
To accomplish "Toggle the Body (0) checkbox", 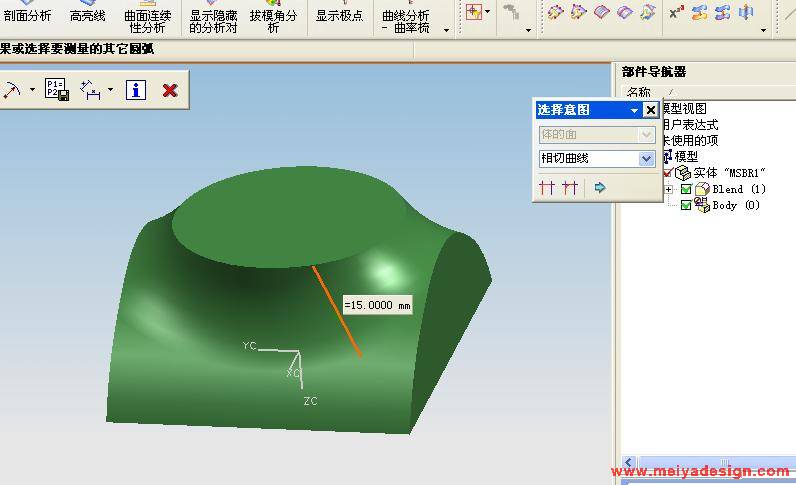I will coord(686,205).
